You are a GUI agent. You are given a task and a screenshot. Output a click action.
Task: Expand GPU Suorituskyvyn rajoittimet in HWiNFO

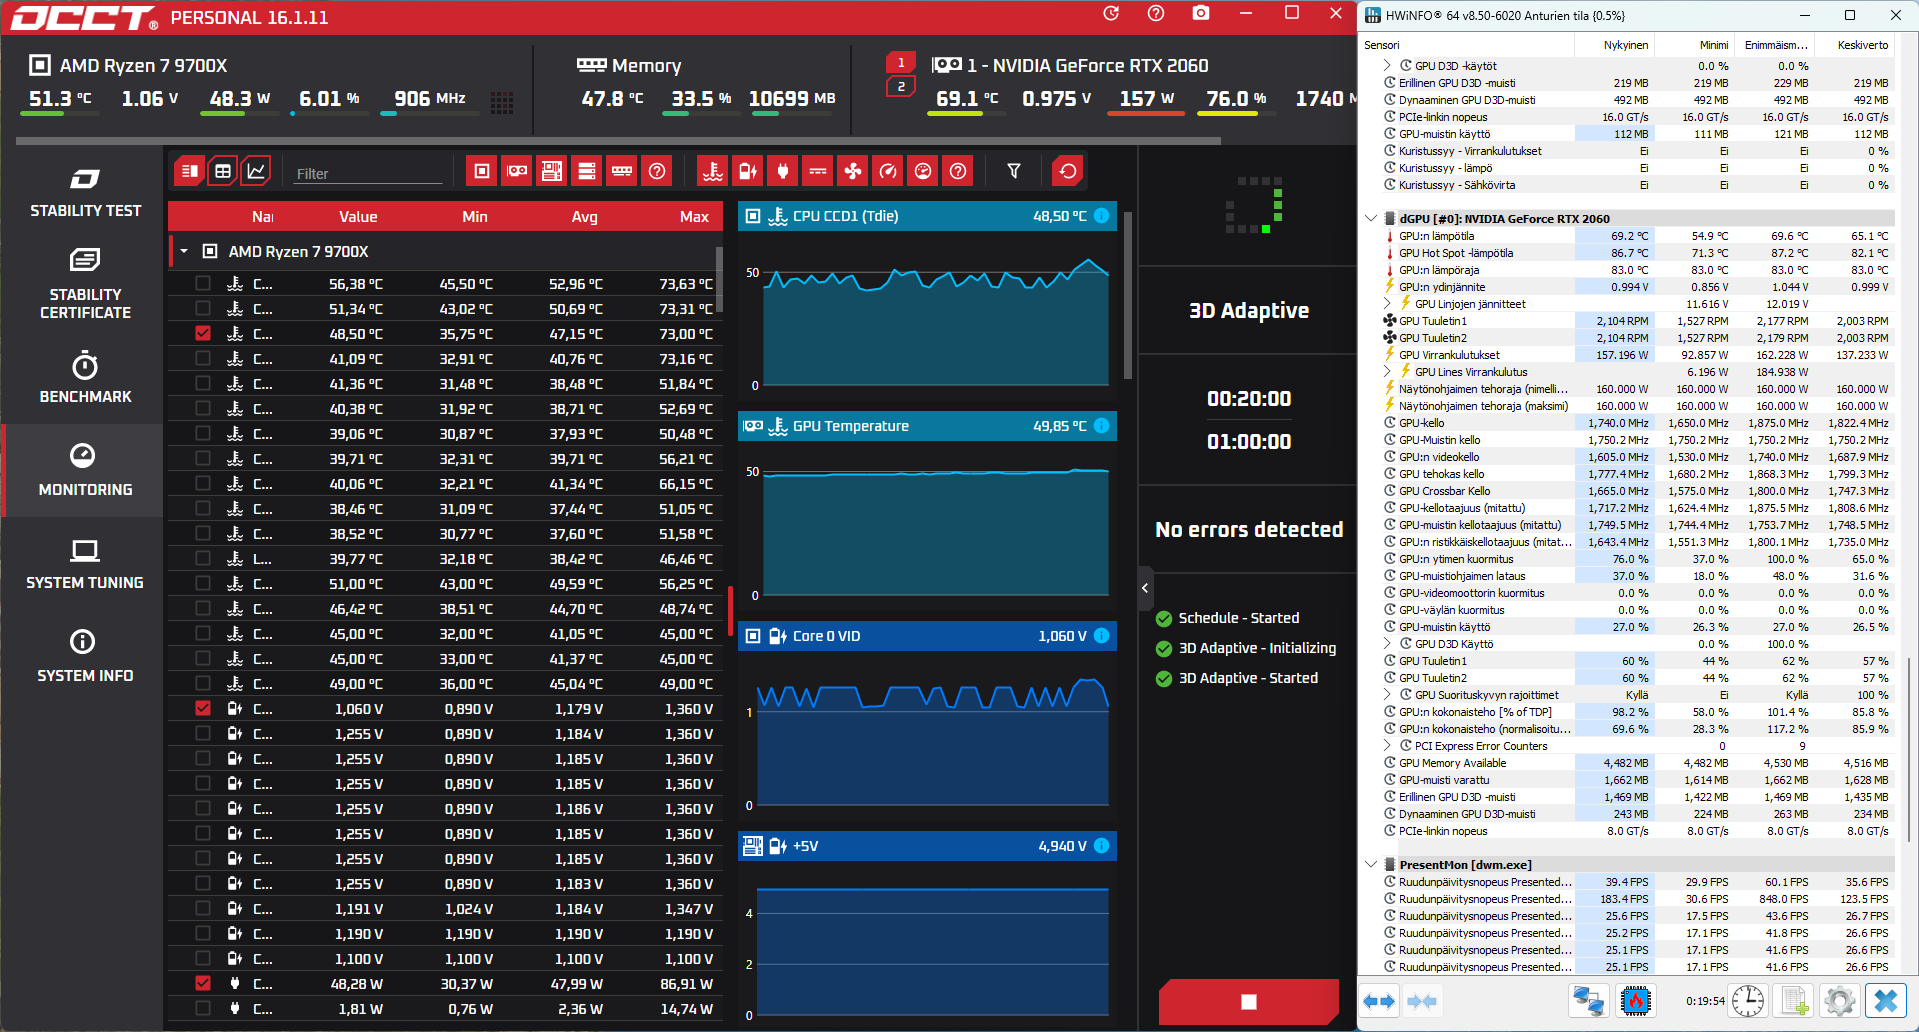point(1388,695)
